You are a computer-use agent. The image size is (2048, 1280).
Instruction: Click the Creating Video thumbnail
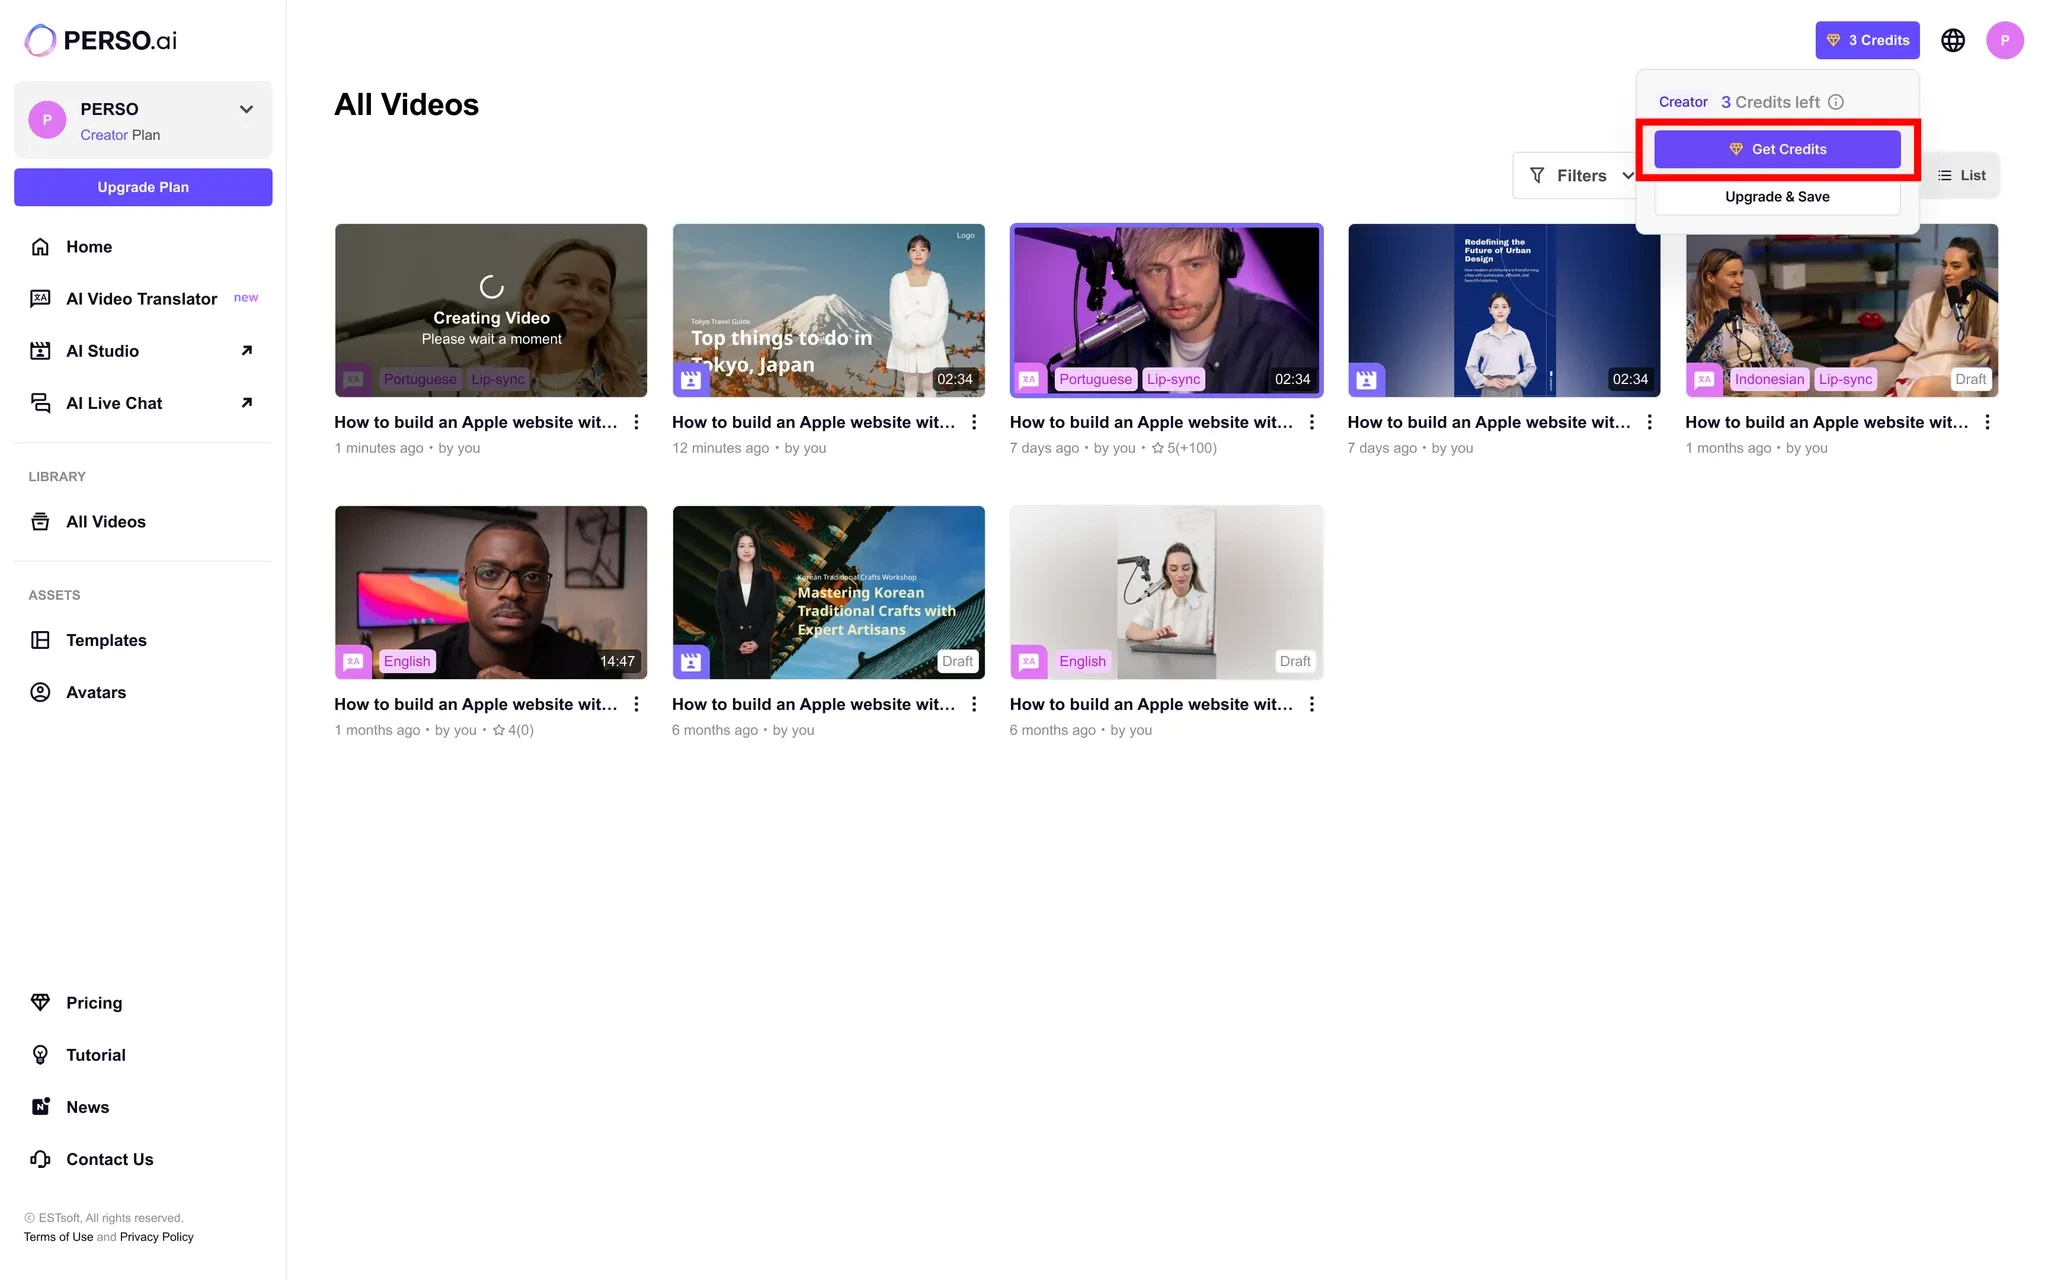pyautogui.click(x=491, y=310)
